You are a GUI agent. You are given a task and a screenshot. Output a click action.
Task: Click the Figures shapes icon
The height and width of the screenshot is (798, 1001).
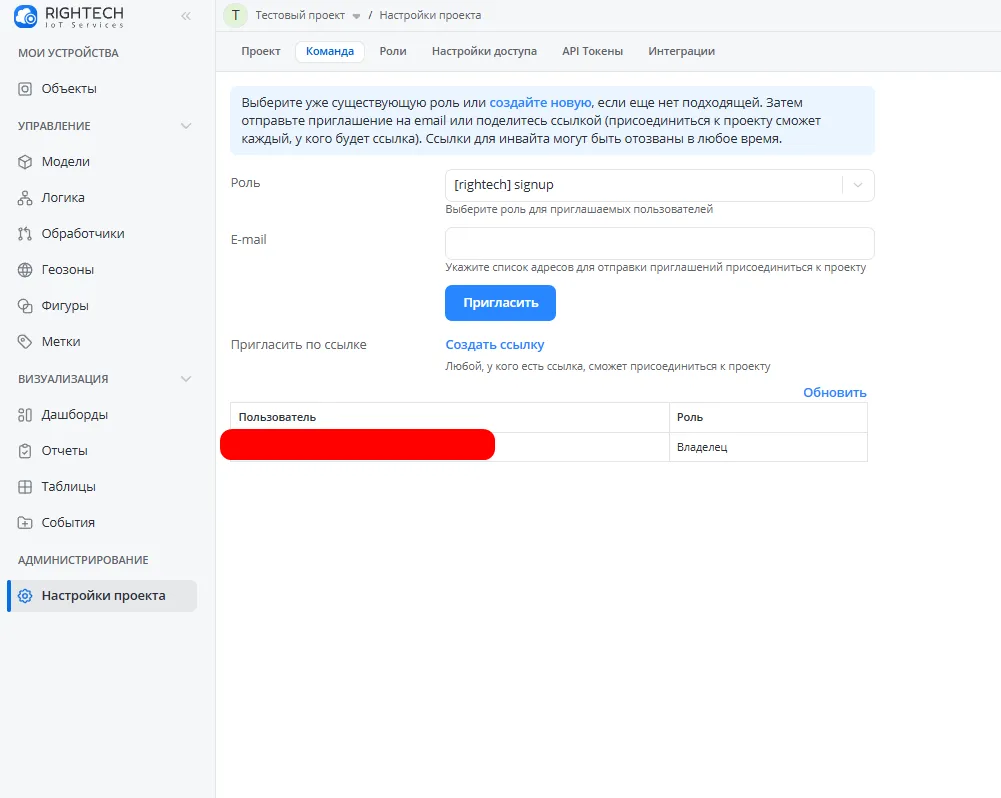[x=26, y=306]
